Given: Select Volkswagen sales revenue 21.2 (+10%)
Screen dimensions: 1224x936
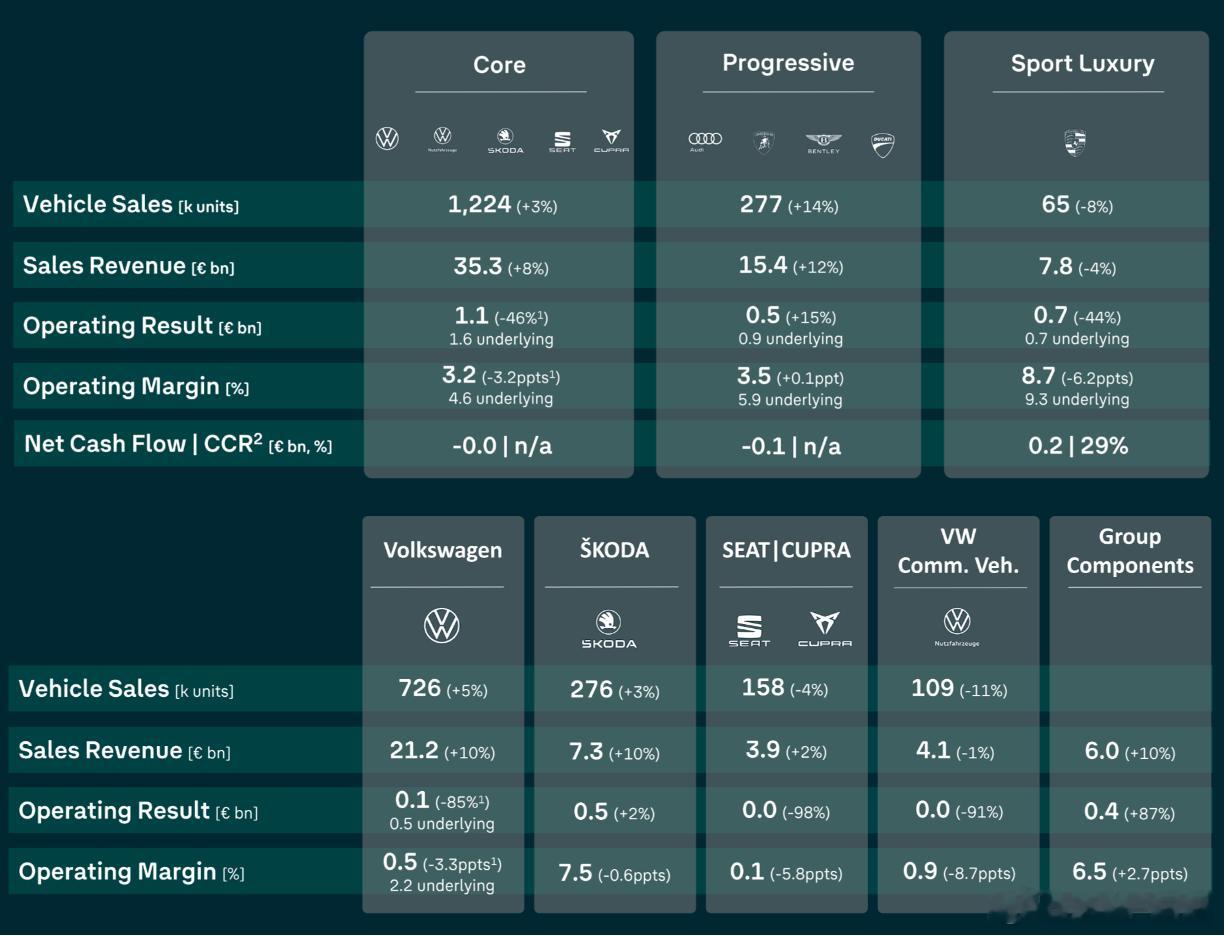Looking at the screenshot, I should click(442, 751).
